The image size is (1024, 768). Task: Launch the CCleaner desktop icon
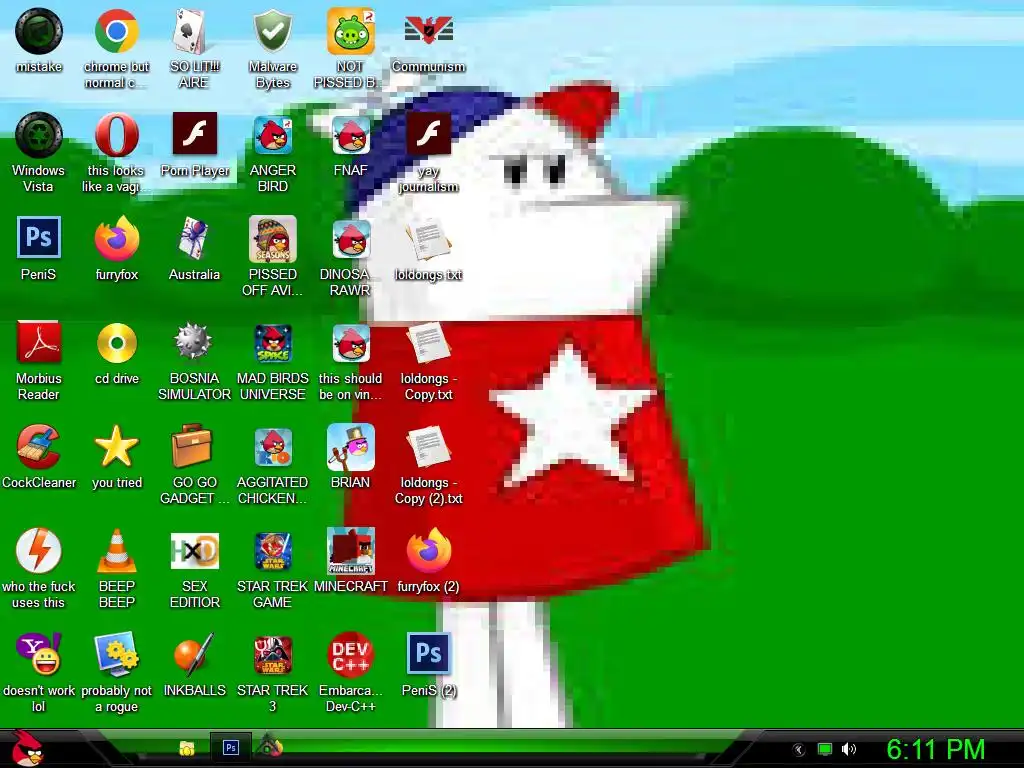(x=39, y=447)
